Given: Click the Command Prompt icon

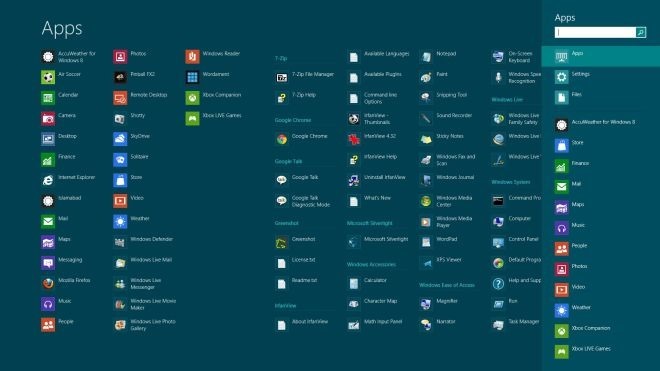Looking at the screenshot, I should click(x=498, y=201).
